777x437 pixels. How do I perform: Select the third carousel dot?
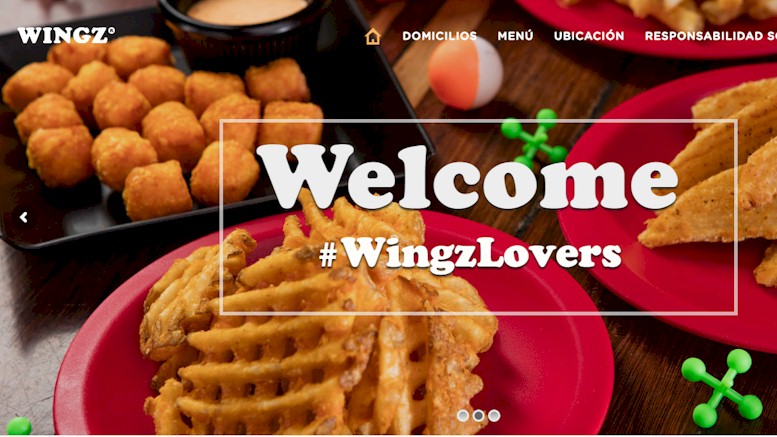pos(494,415)
